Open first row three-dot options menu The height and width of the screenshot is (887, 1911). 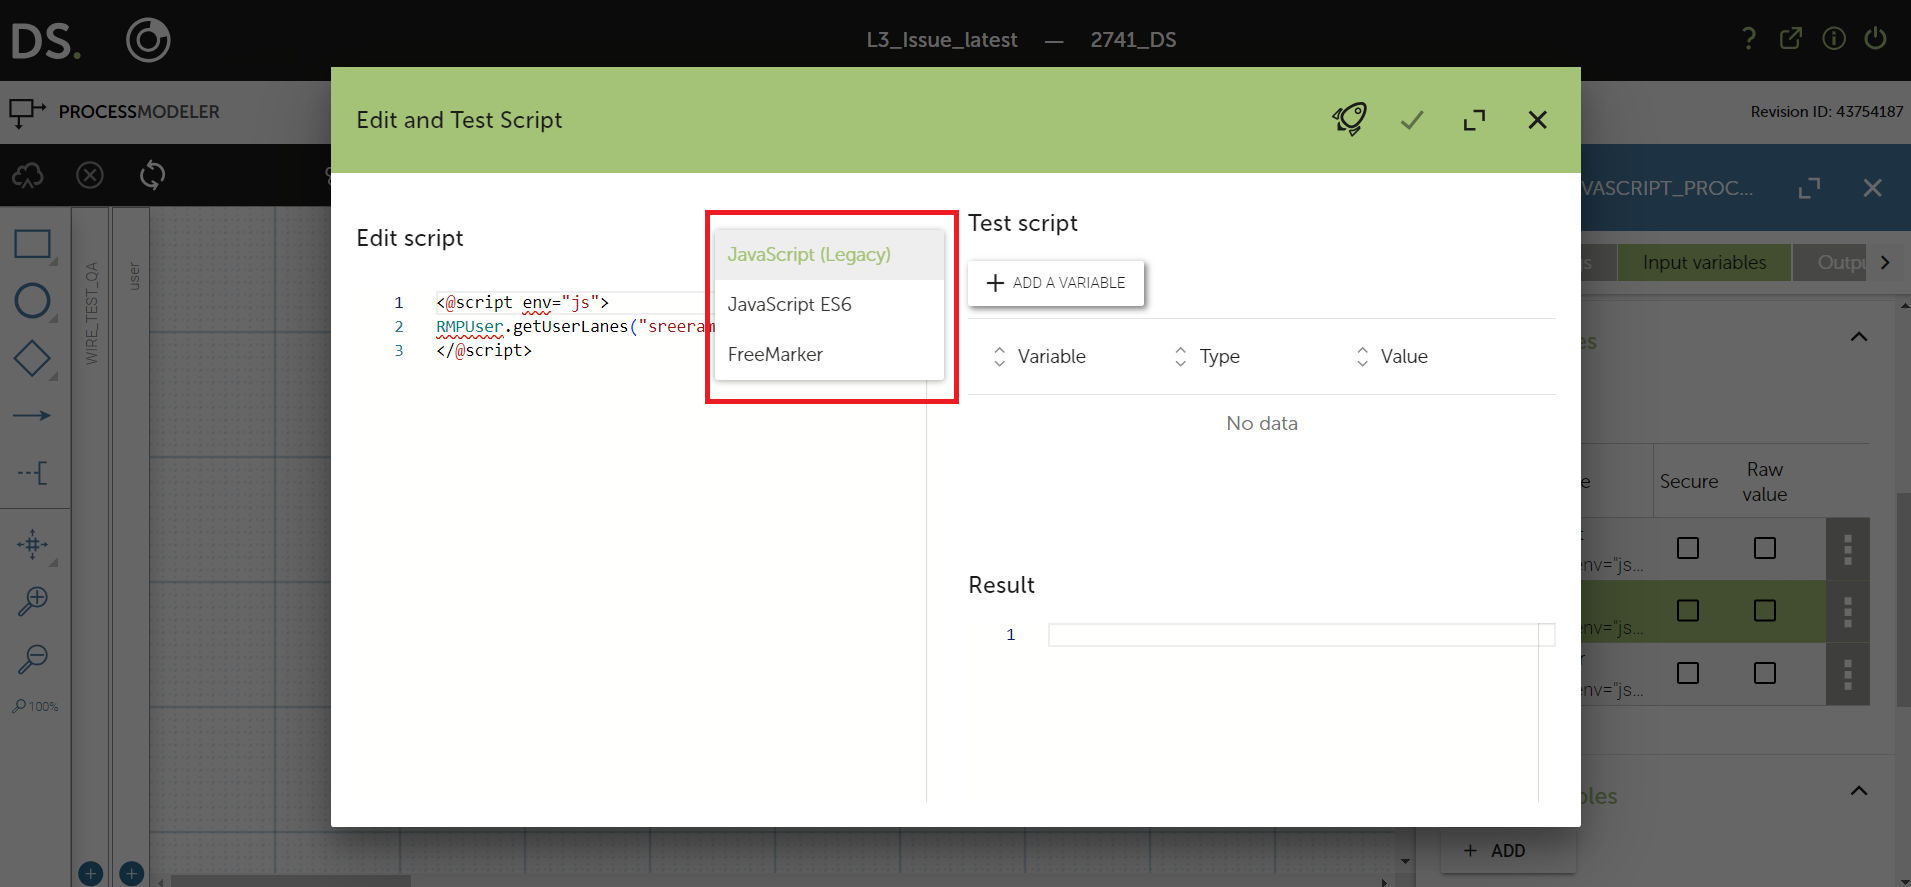pyautogui.click(x=1848, y=548)
